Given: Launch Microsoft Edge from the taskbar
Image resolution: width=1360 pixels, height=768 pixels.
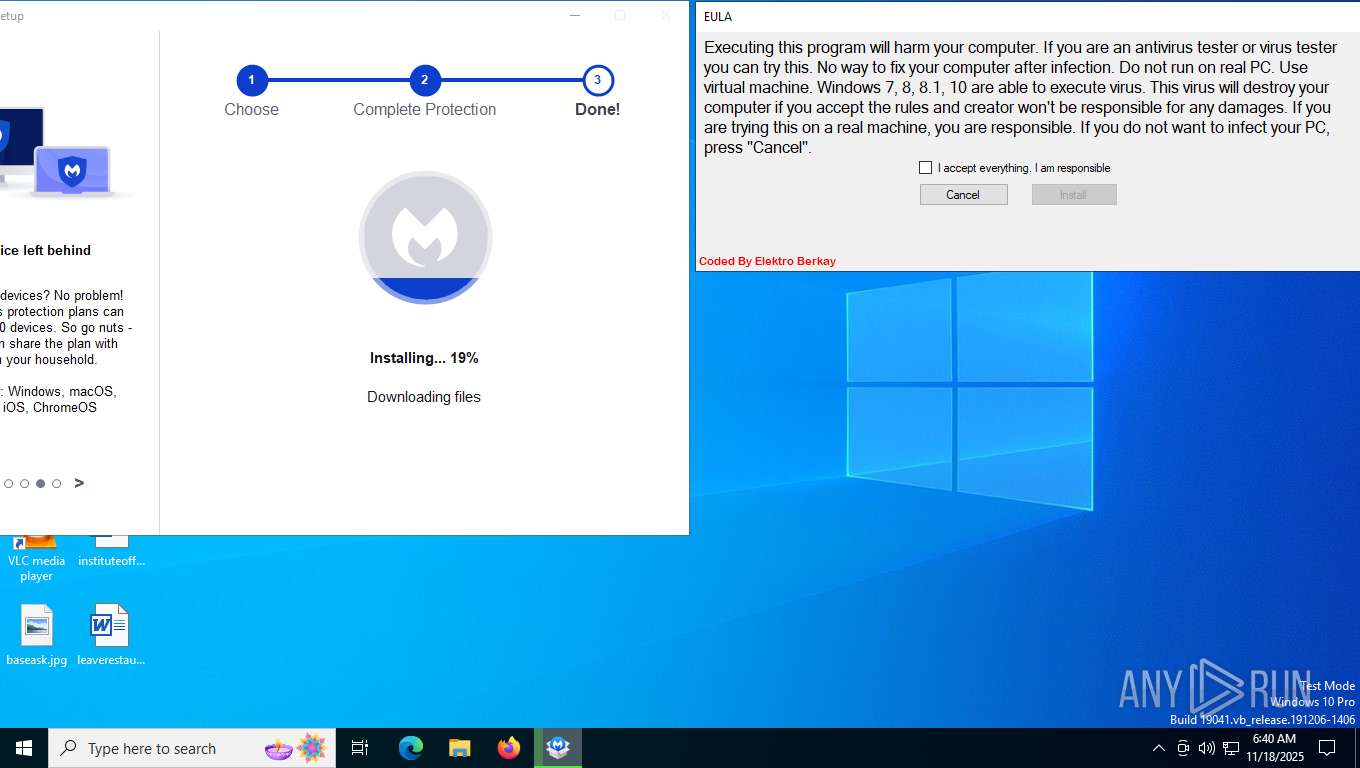Looking at the screenshot, I should click(x=411, y=748).
